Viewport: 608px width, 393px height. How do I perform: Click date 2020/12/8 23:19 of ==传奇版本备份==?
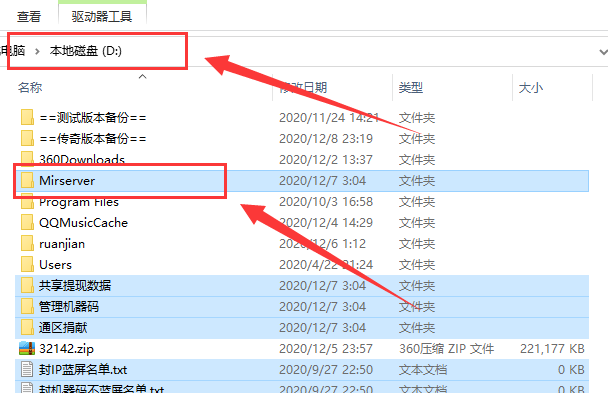click(x=326, y=138)
